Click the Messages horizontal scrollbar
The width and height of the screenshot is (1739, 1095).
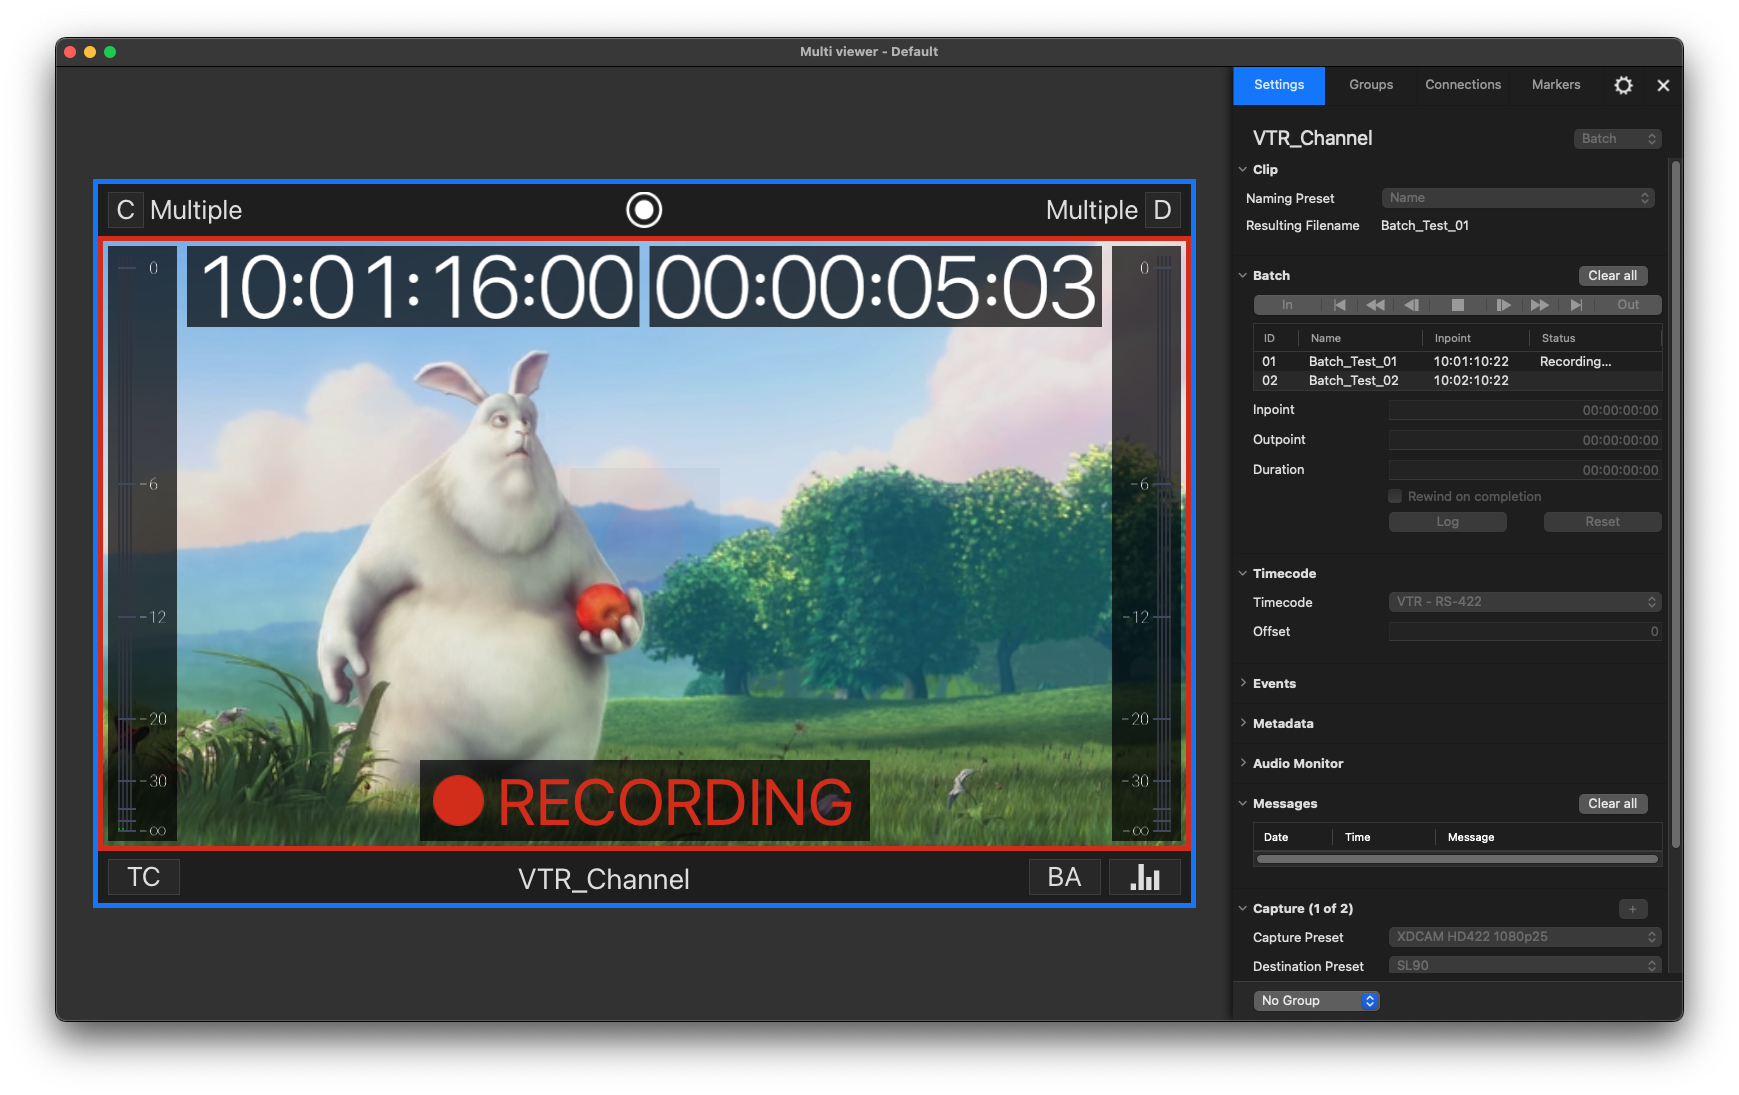pos(1457,859)
